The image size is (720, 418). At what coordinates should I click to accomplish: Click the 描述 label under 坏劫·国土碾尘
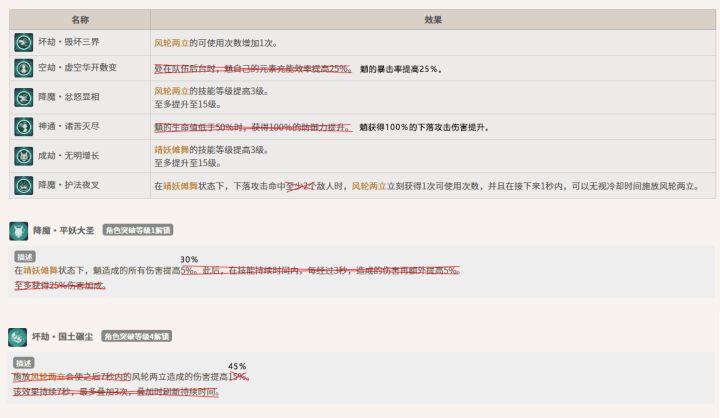(24, 363)
